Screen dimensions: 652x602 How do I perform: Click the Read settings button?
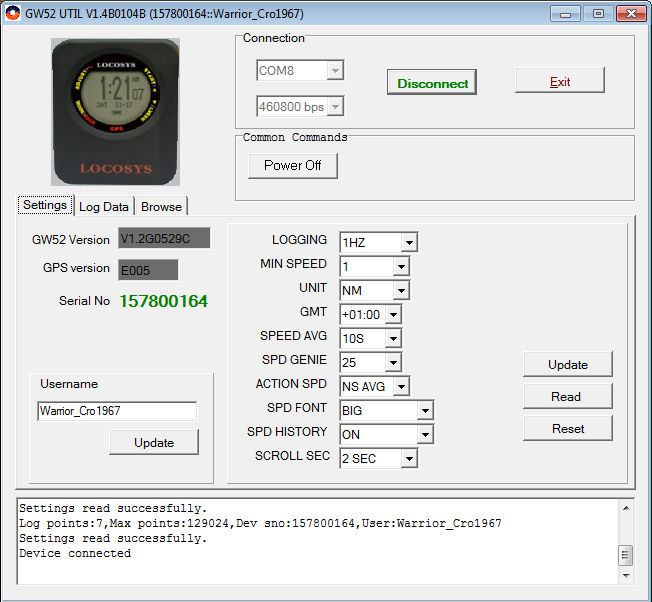566,396
